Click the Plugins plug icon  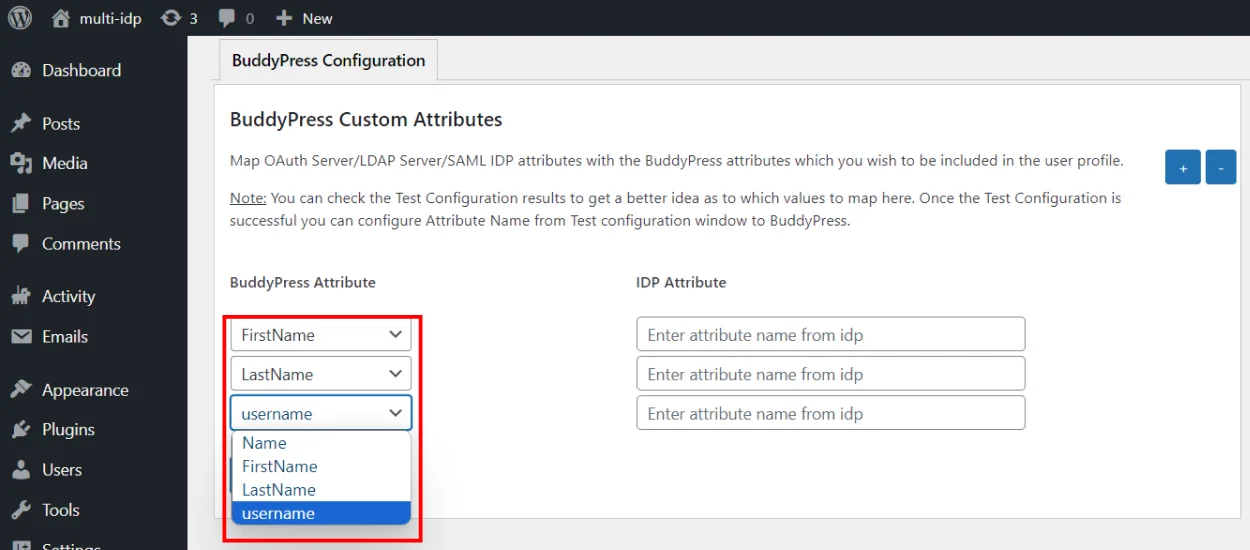[21, 430]
